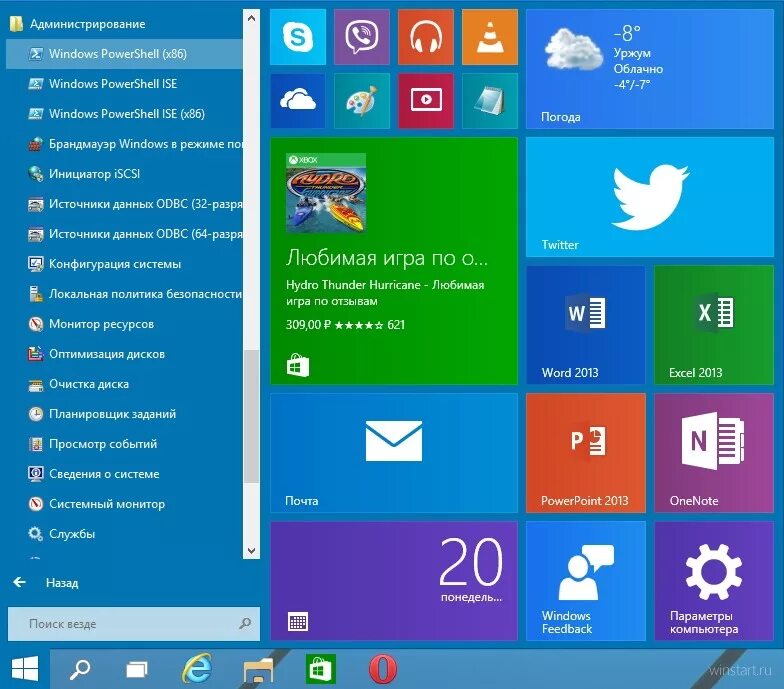Launch the Notepad tile
784x689 pixels.
click(x=490, y=101)
